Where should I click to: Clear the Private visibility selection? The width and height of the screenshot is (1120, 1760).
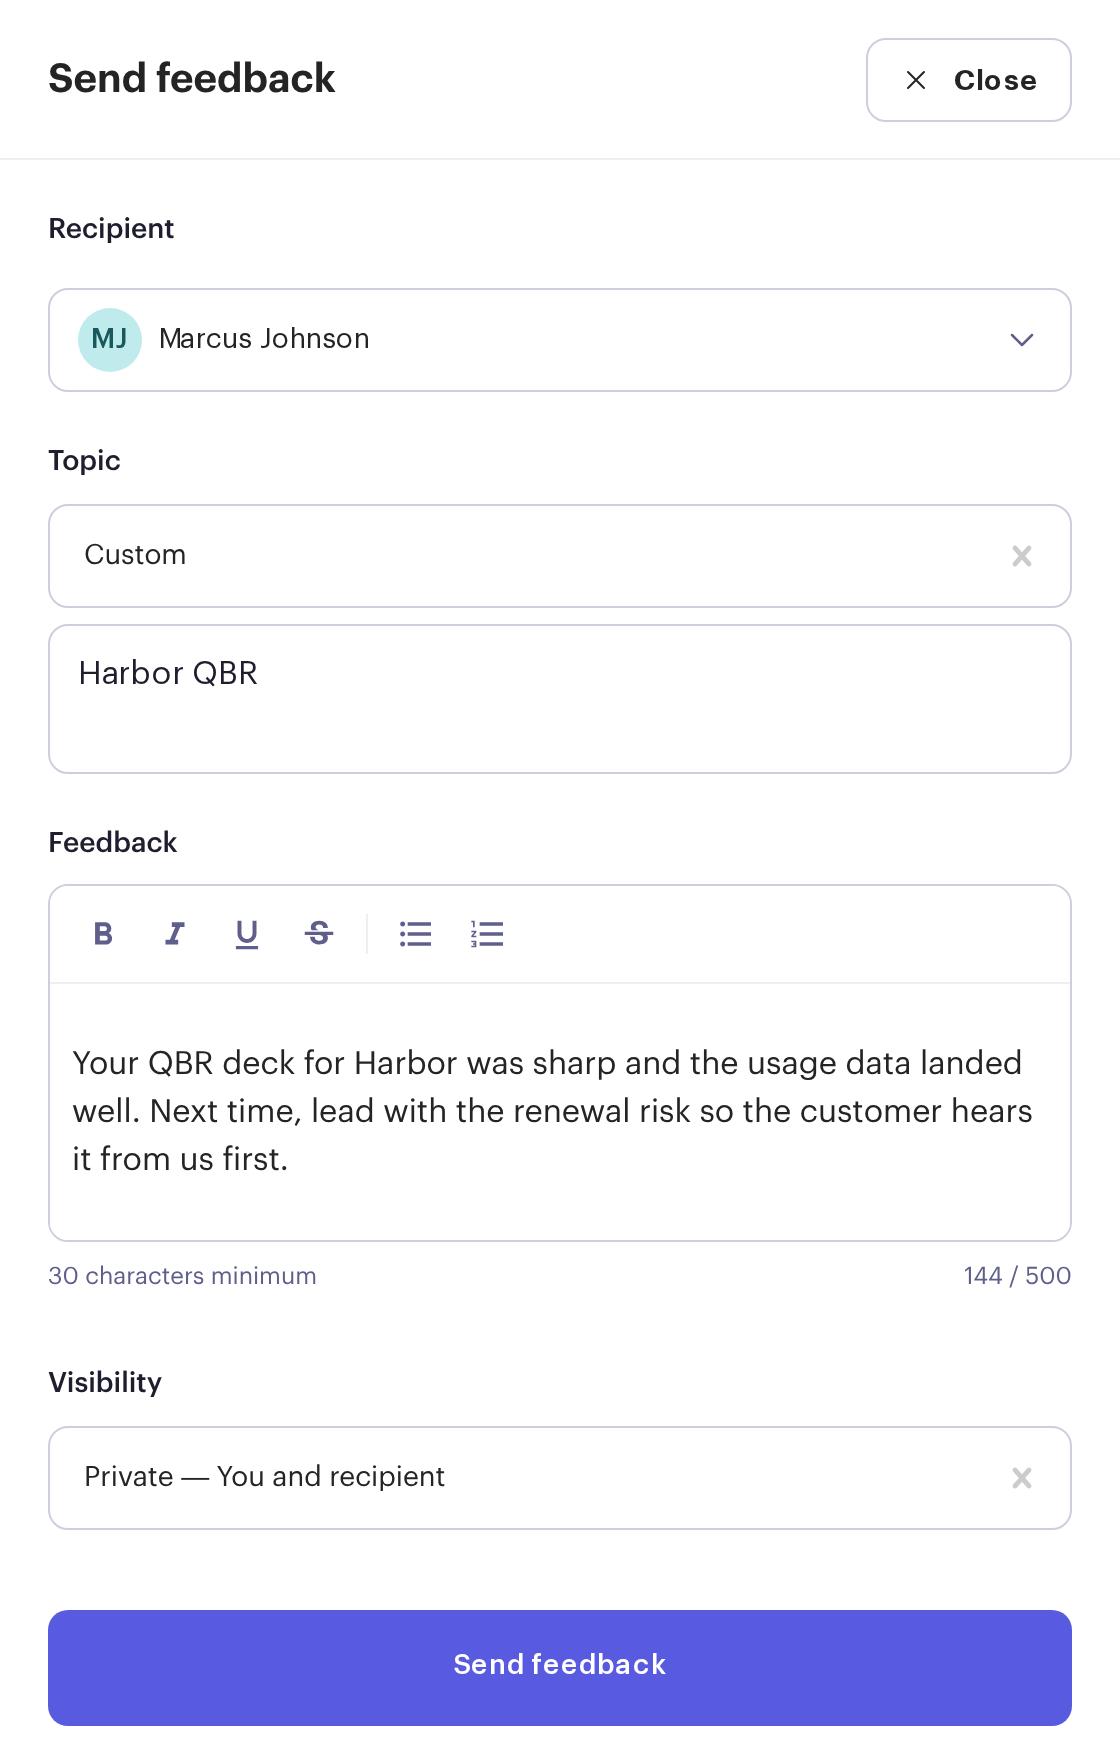point(1022,1478)
